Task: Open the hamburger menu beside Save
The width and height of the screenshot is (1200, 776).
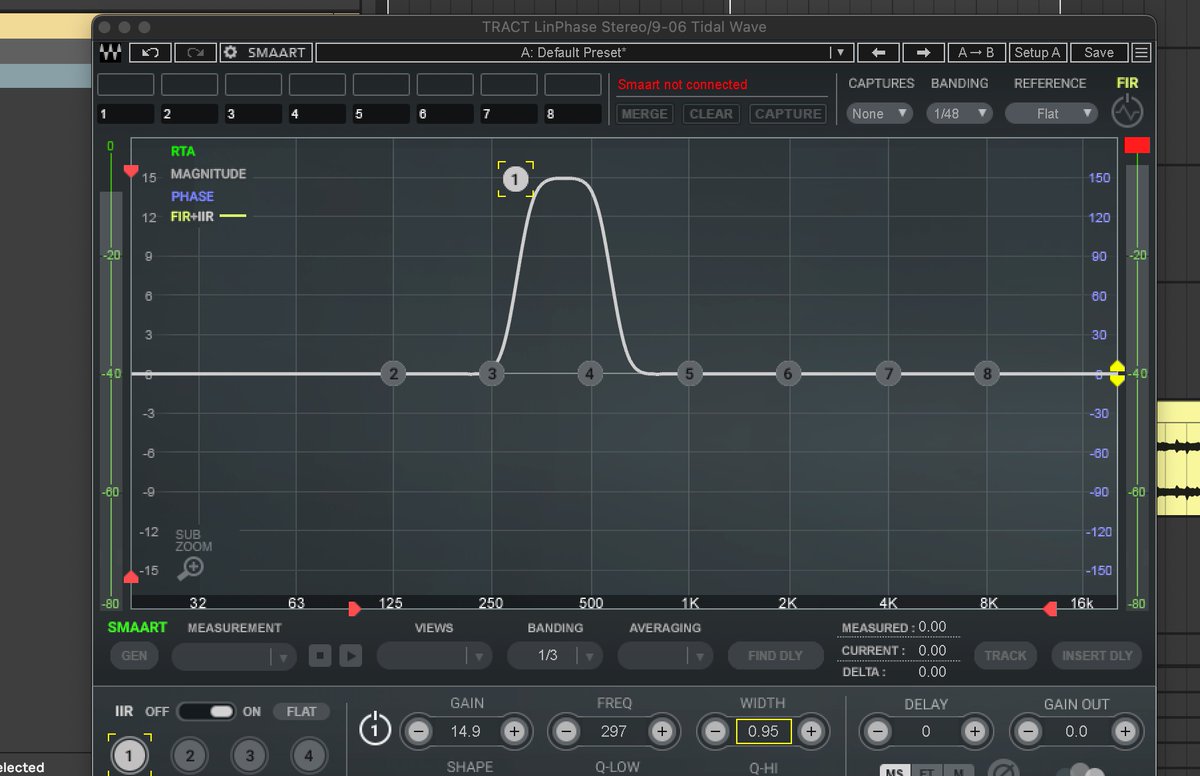Action: pyautogui.click(x=1141, y=53)
